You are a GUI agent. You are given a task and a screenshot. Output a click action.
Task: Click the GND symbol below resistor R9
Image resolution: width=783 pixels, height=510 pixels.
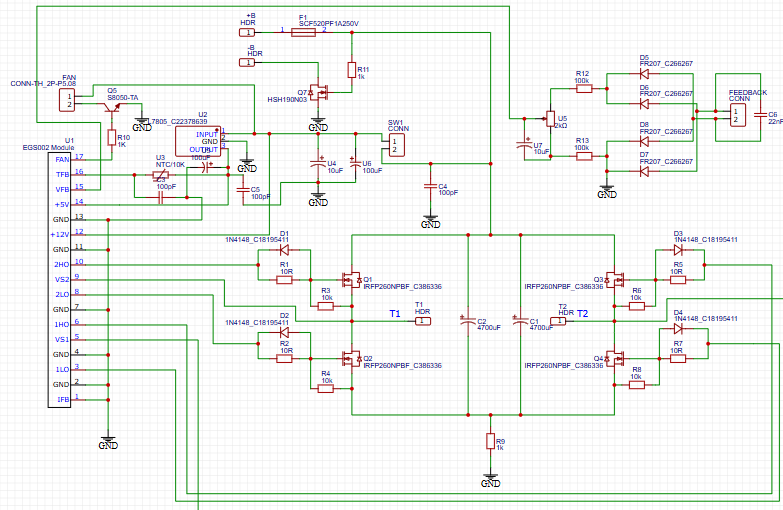(490, 481)
